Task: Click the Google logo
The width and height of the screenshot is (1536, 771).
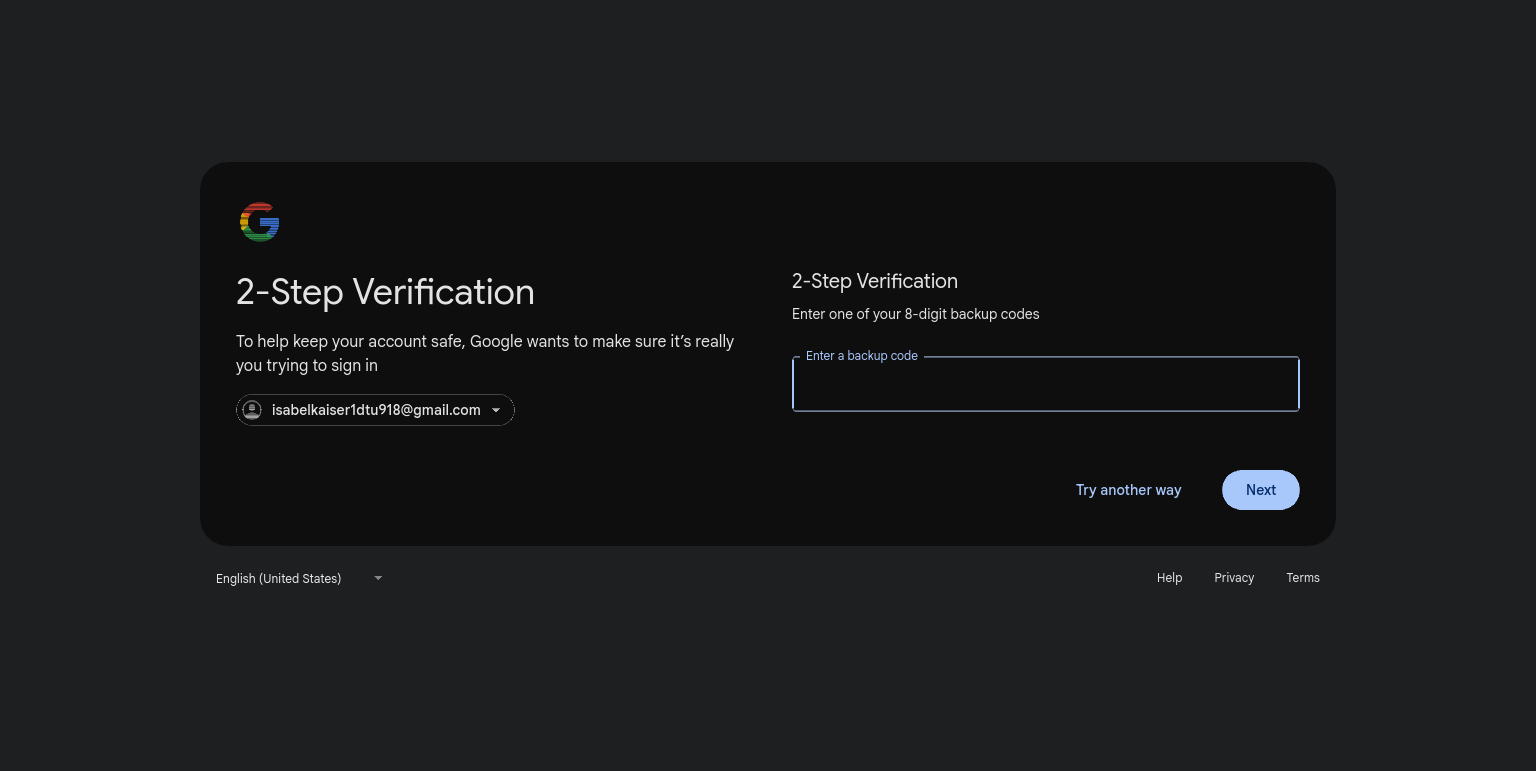Action: (259, 222)
